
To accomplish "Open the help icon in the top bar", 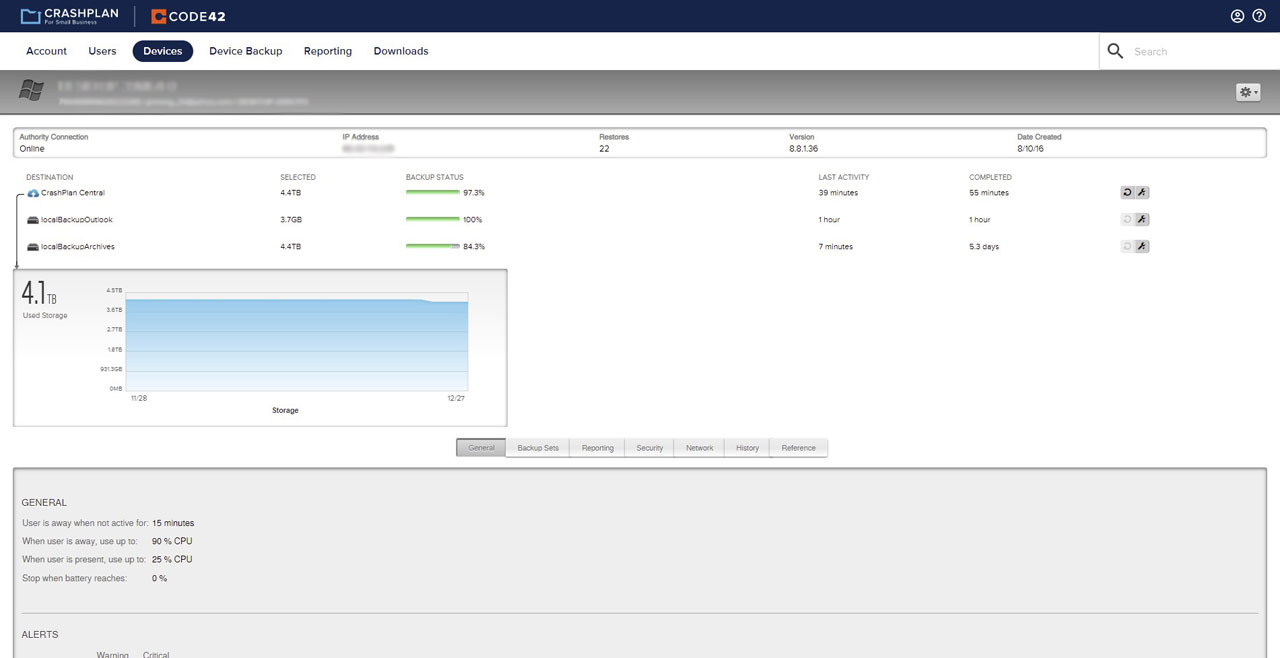I will 1259,16.
